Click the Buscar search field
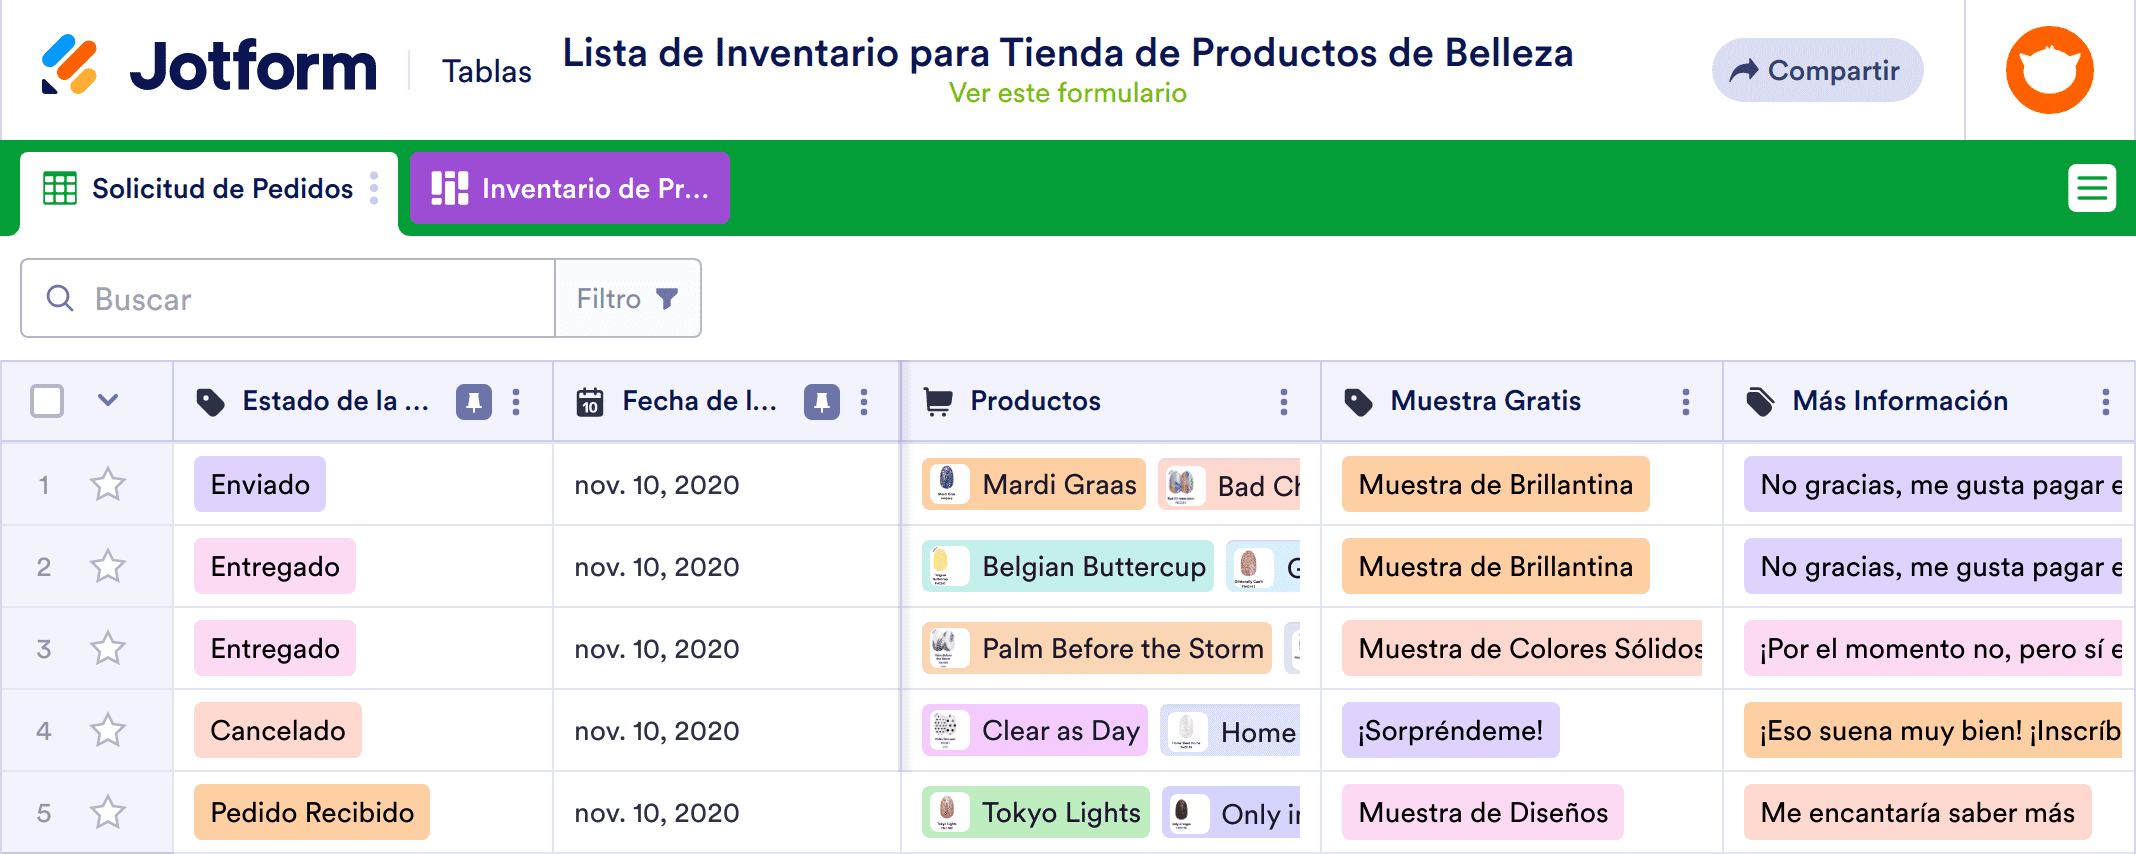 [x=300, y=299]
